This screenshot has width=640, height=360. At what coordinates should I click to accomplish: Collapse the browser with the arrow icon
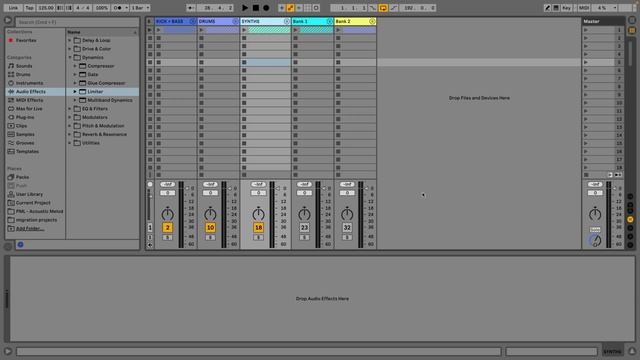[x=8, y=20]
